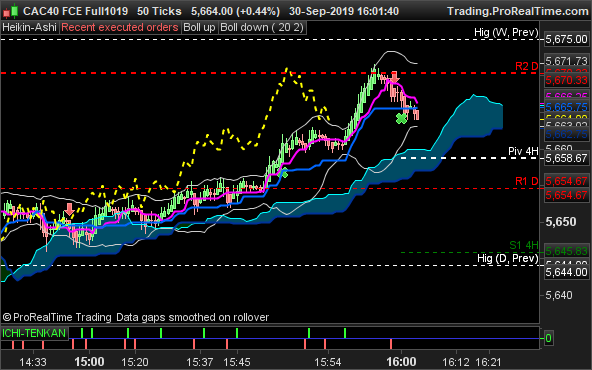Image resolution: width=592 pixels, height=370 pixels.
Task: Click the 5,650 price axis label
Action: pyautogui.click(x=561, y=221)
